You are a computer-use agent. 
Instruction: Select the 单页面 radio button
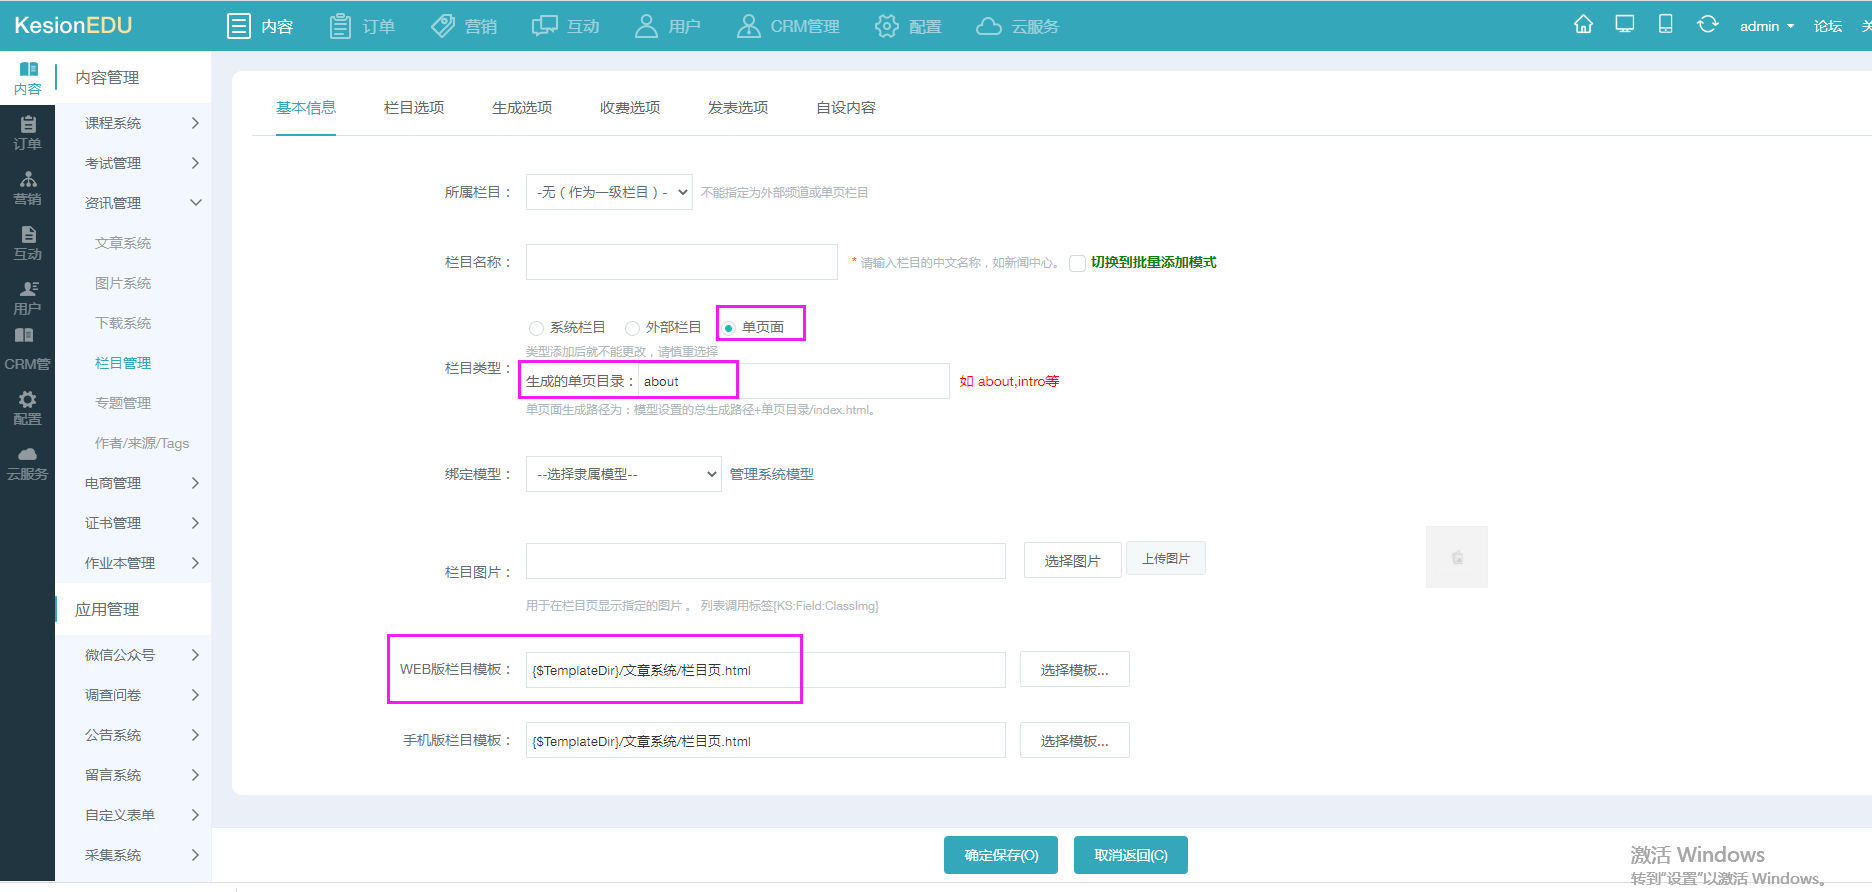tap(728, 328)
